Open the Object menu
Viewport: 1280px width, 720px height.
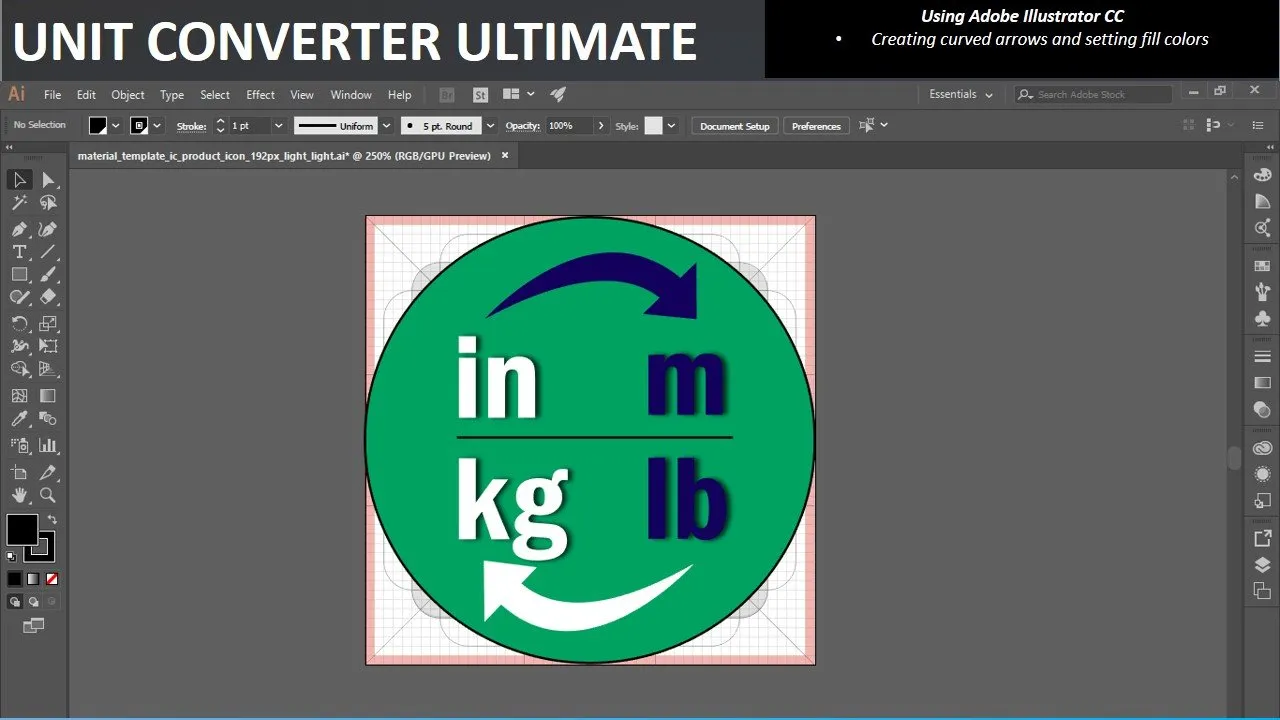click(x=128, y=95)
